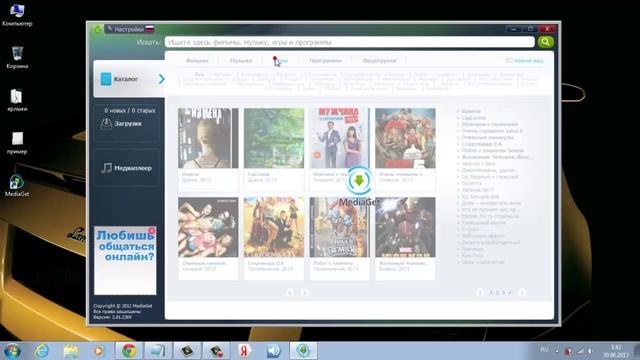Open the Сад слов green poster

274,138
